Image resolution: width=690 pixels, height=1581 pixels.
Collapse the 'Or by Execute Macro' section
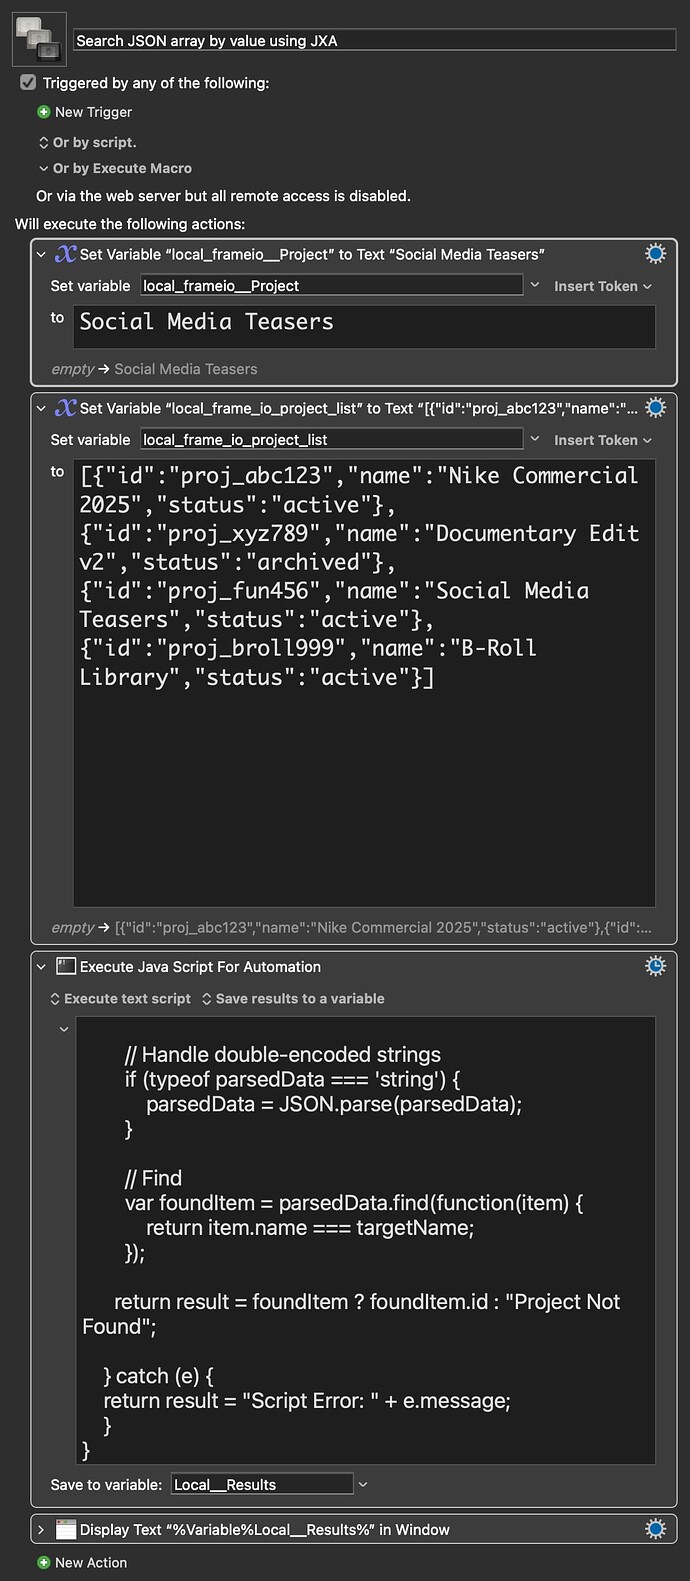(x=43, y=168)
